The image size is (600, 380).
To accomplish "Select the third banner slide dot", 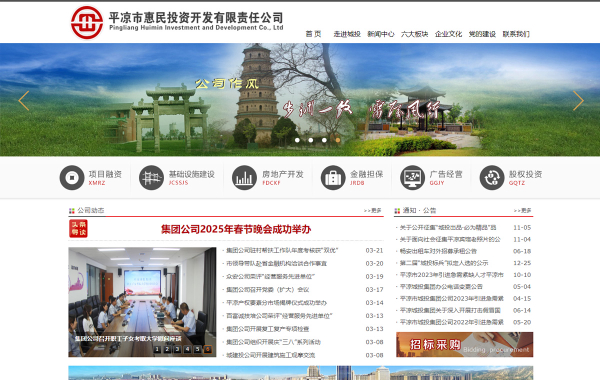I will [324, 140].
